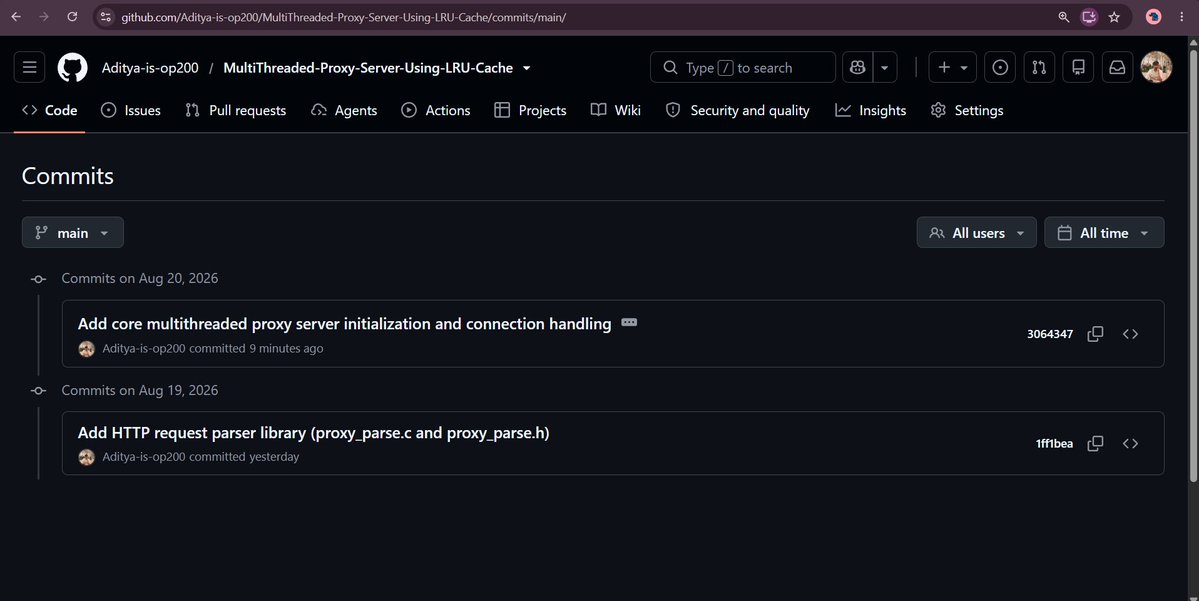The height and width of the screenshot is (601, 1199).
Task: Expand the repository name dropdown caret
Action: [x=527, y=67]
